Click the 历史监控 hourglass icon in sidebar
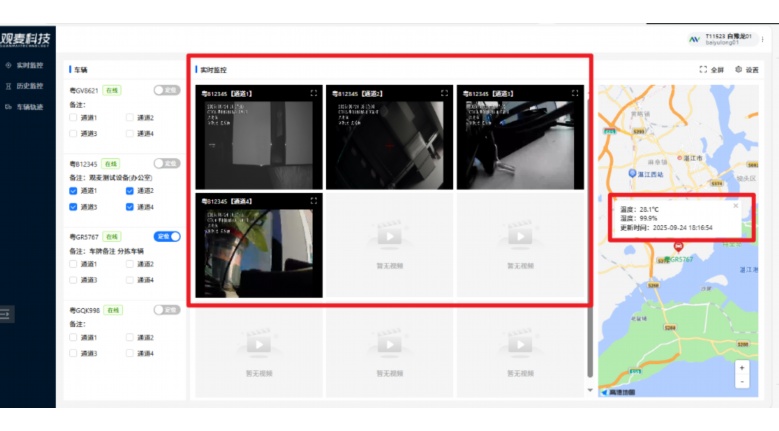Image resolution: width=779 pixels, height=431 pixels. (8, 86)
